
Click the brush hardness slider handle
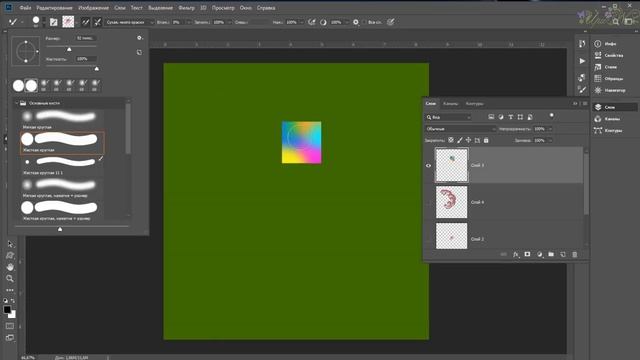(x=97, y=69)
